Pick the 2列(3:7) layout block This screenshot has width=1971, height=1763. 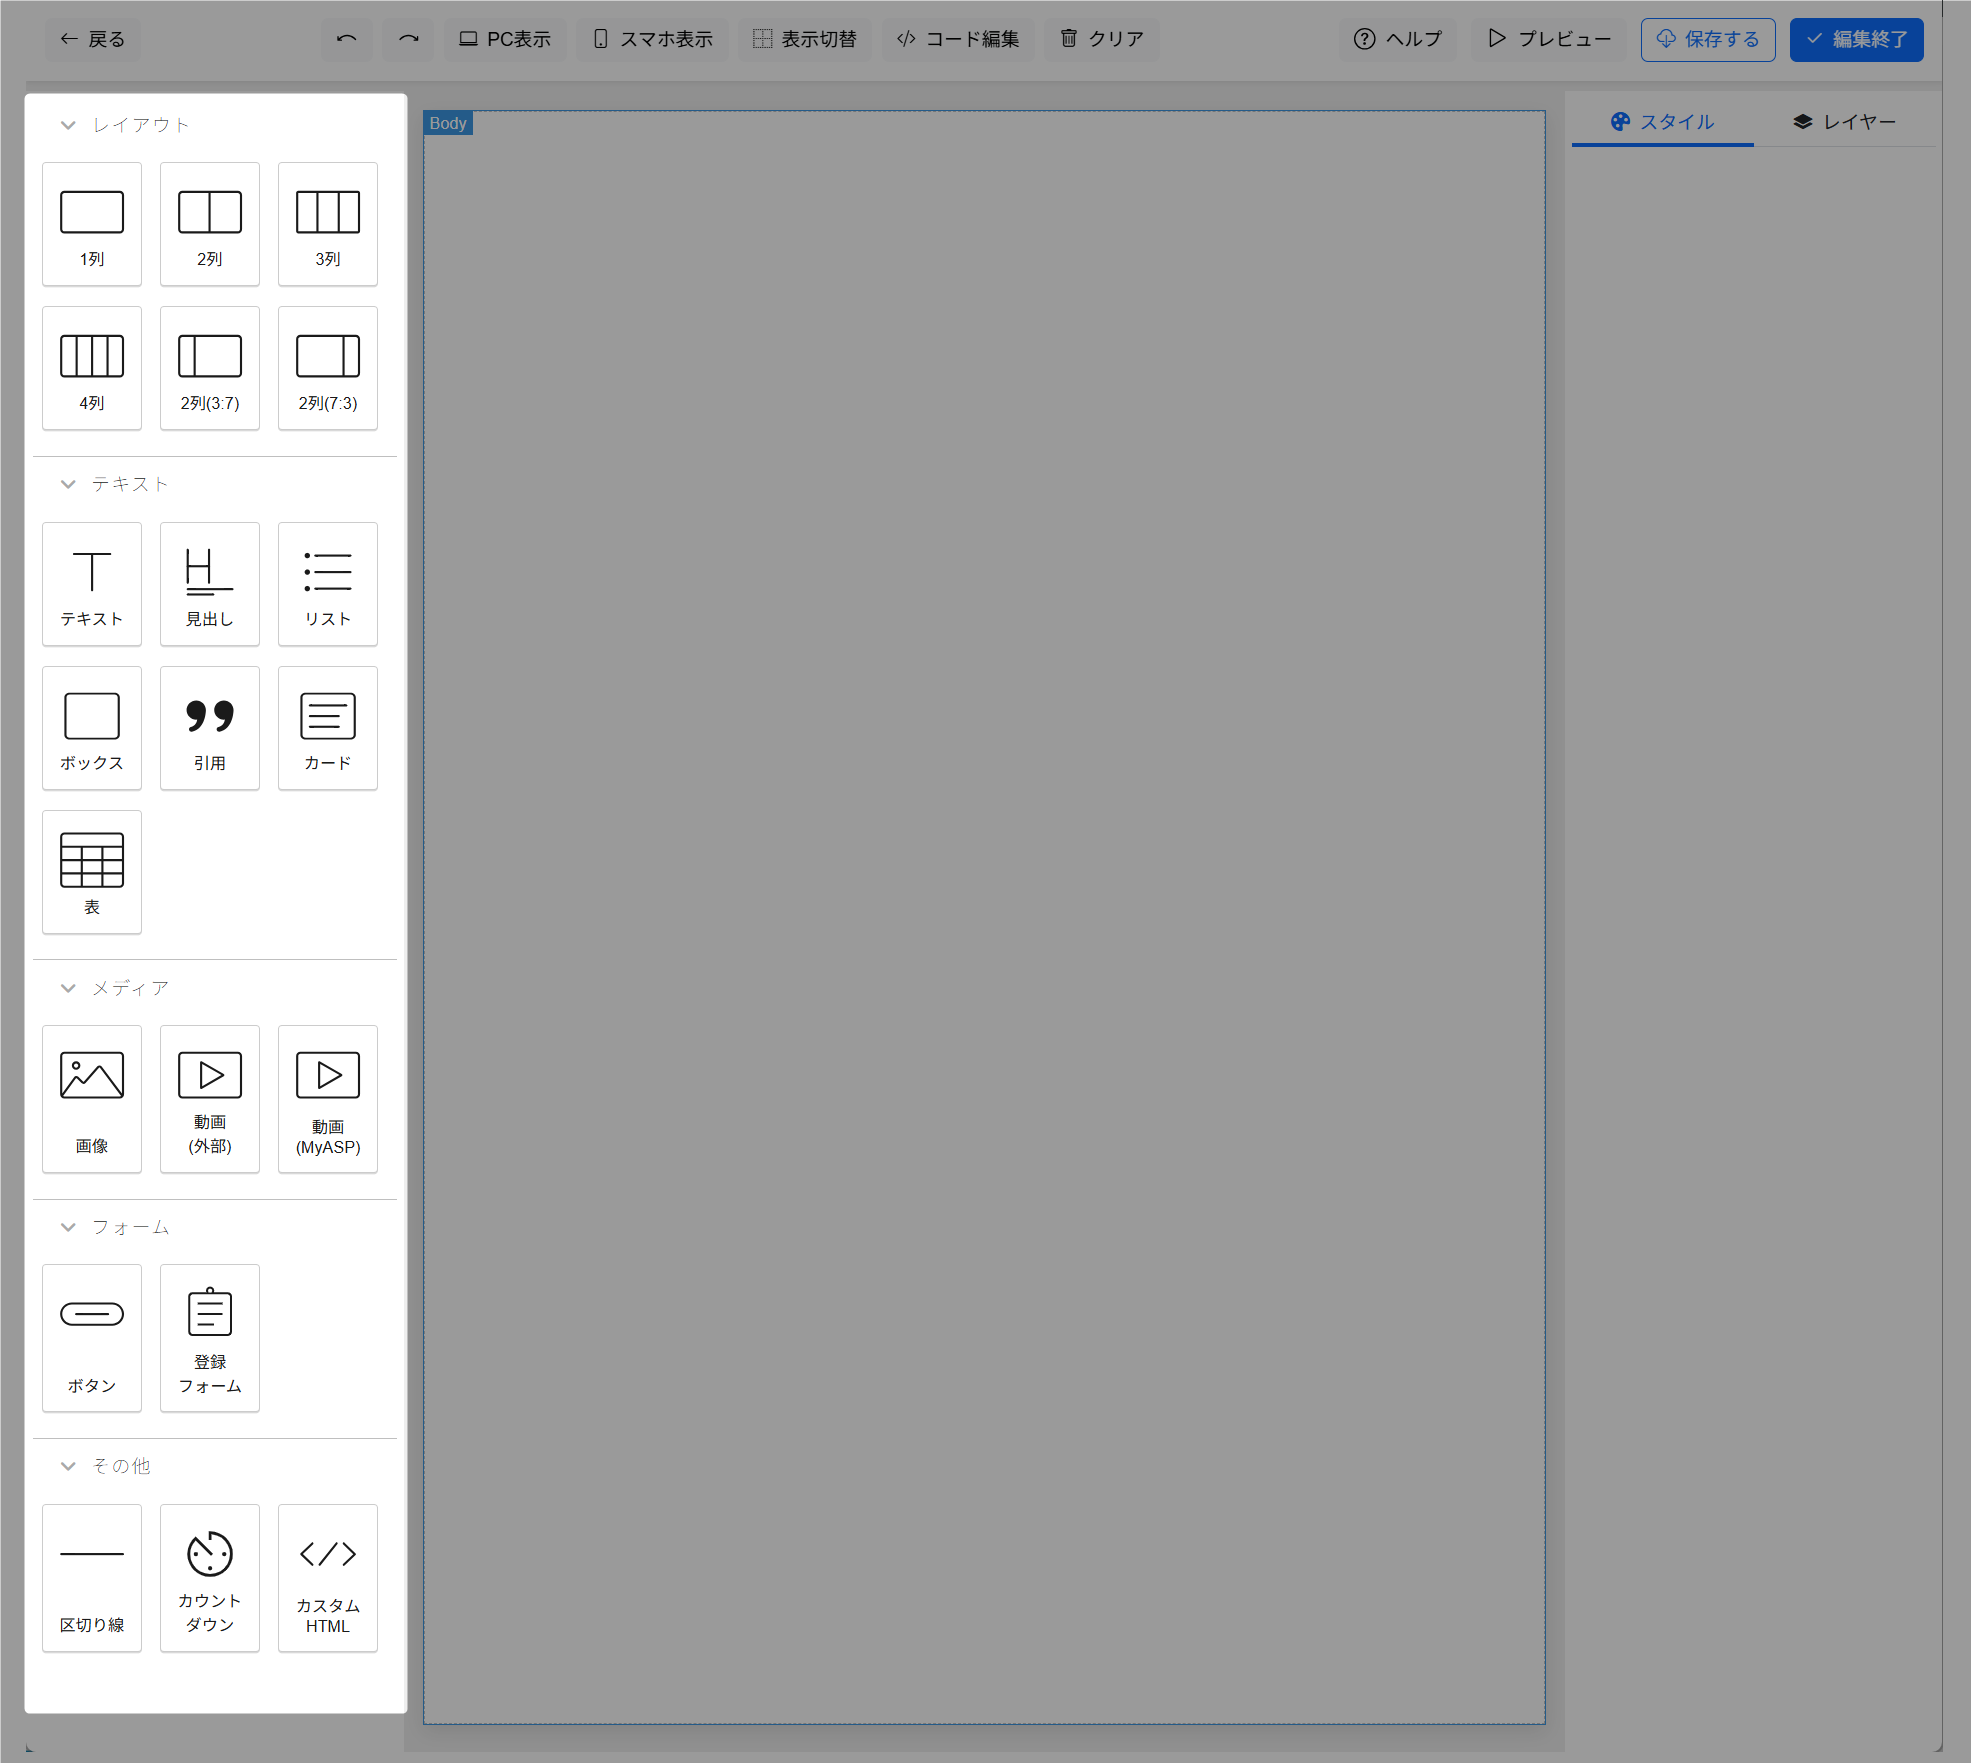209,368
